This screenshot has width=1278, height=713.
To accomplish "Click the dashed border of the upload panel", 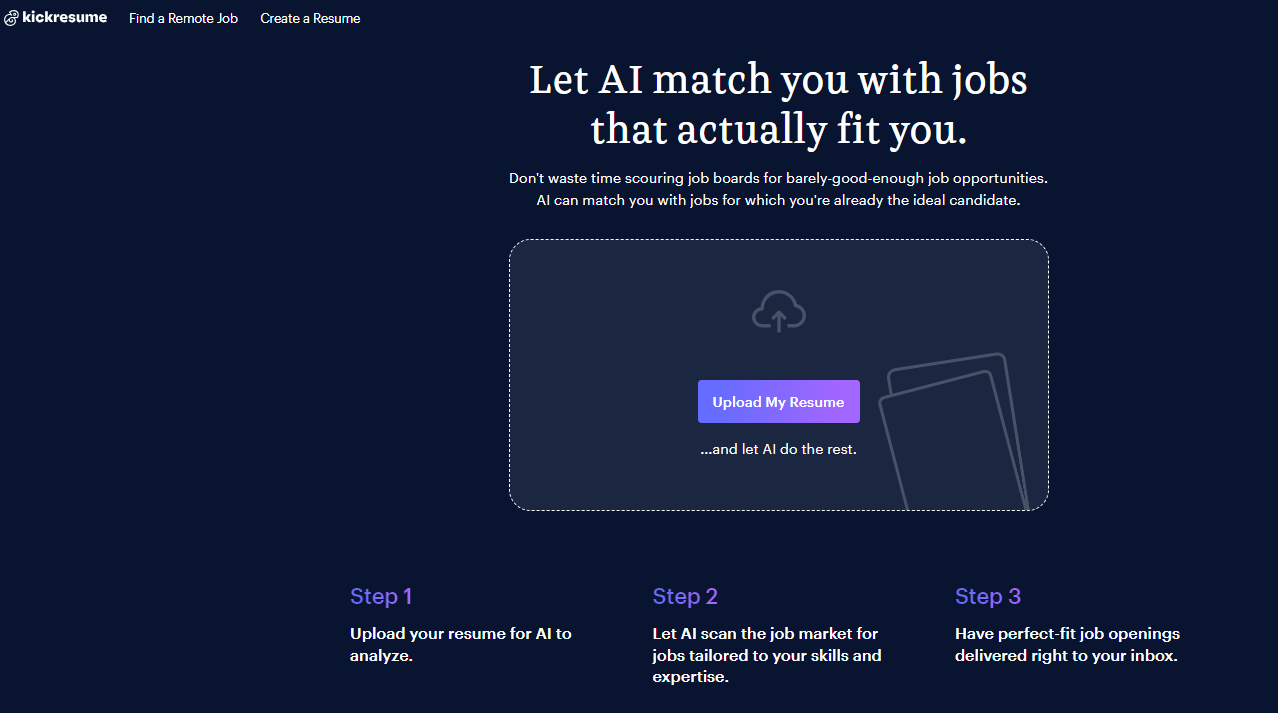I will 778,240.
